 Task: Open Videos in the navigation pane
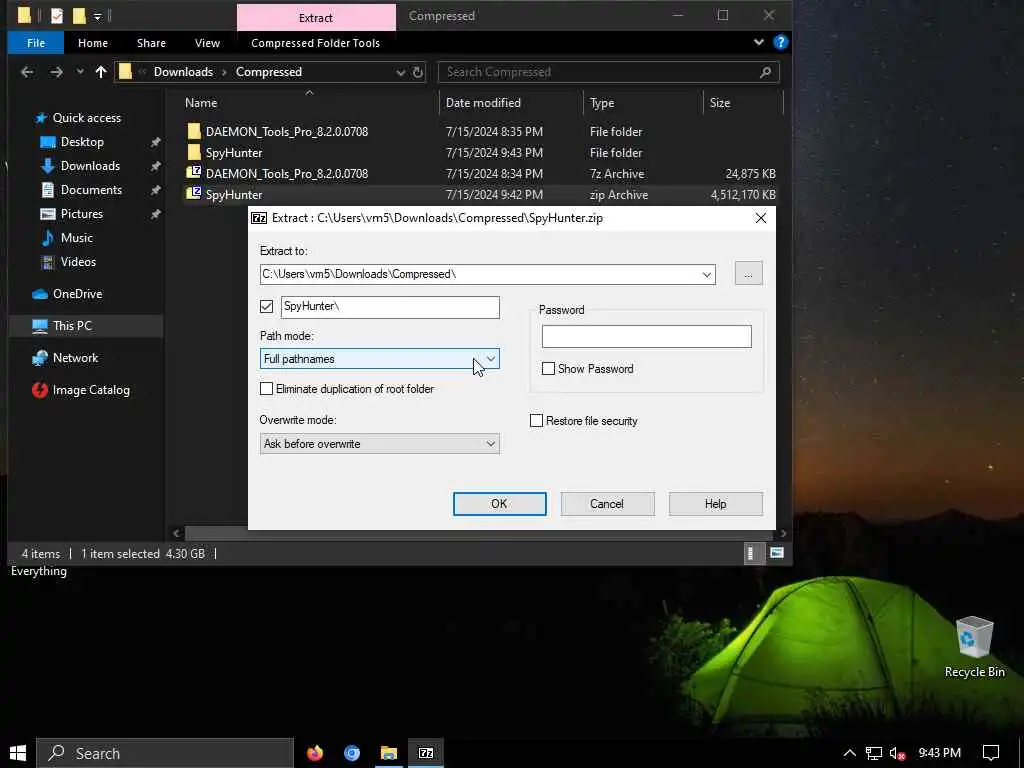pyautogui.click(x=78, y=262)
